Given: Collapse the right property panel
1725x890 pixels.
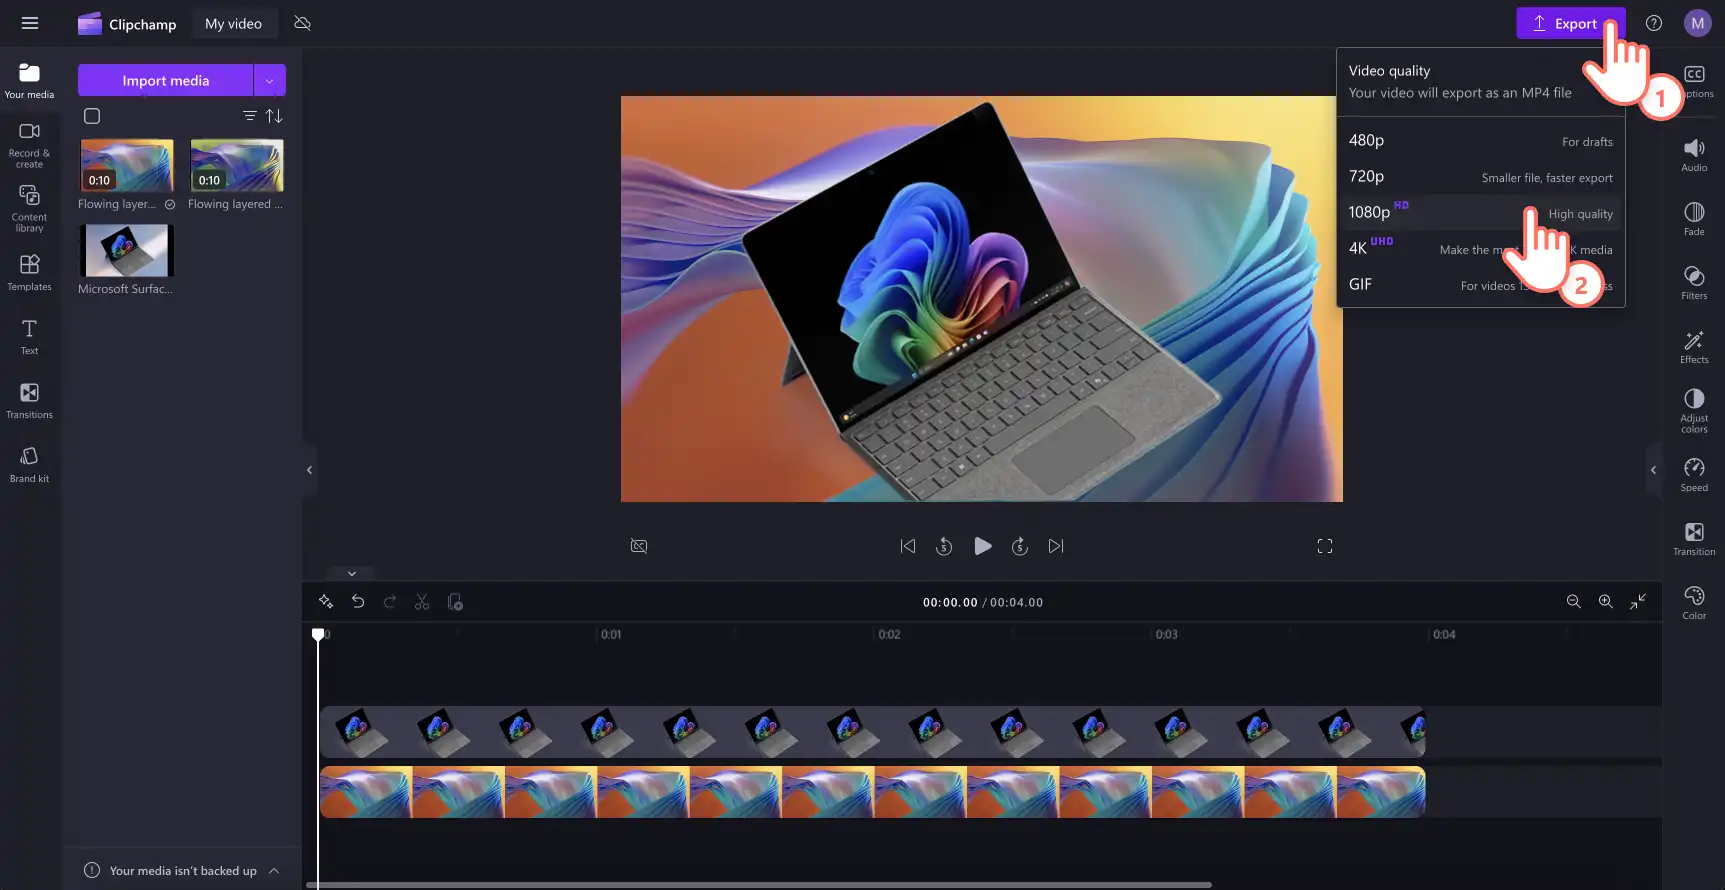Looking at the screenshot, I should [x=1653, y=470].
